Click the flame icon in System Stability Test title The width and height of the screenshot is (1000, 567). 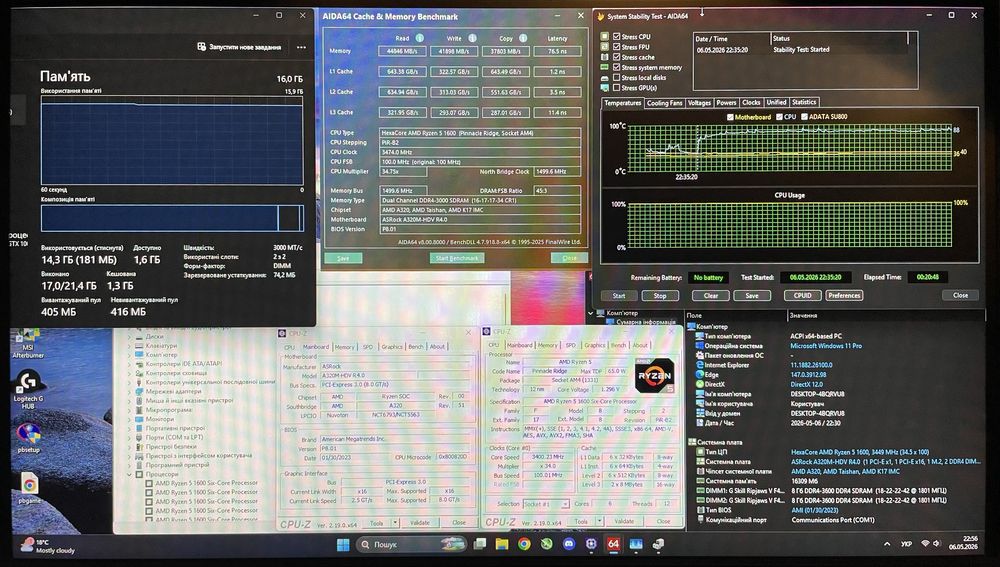[600, 17]
